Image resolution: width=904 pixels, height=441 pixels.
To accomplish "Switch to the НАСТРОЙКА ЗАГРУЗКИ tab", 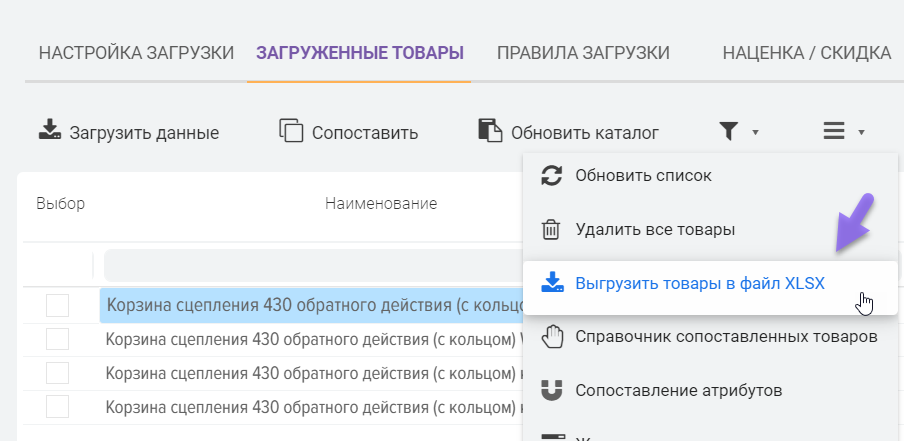I will click(136, 53).
